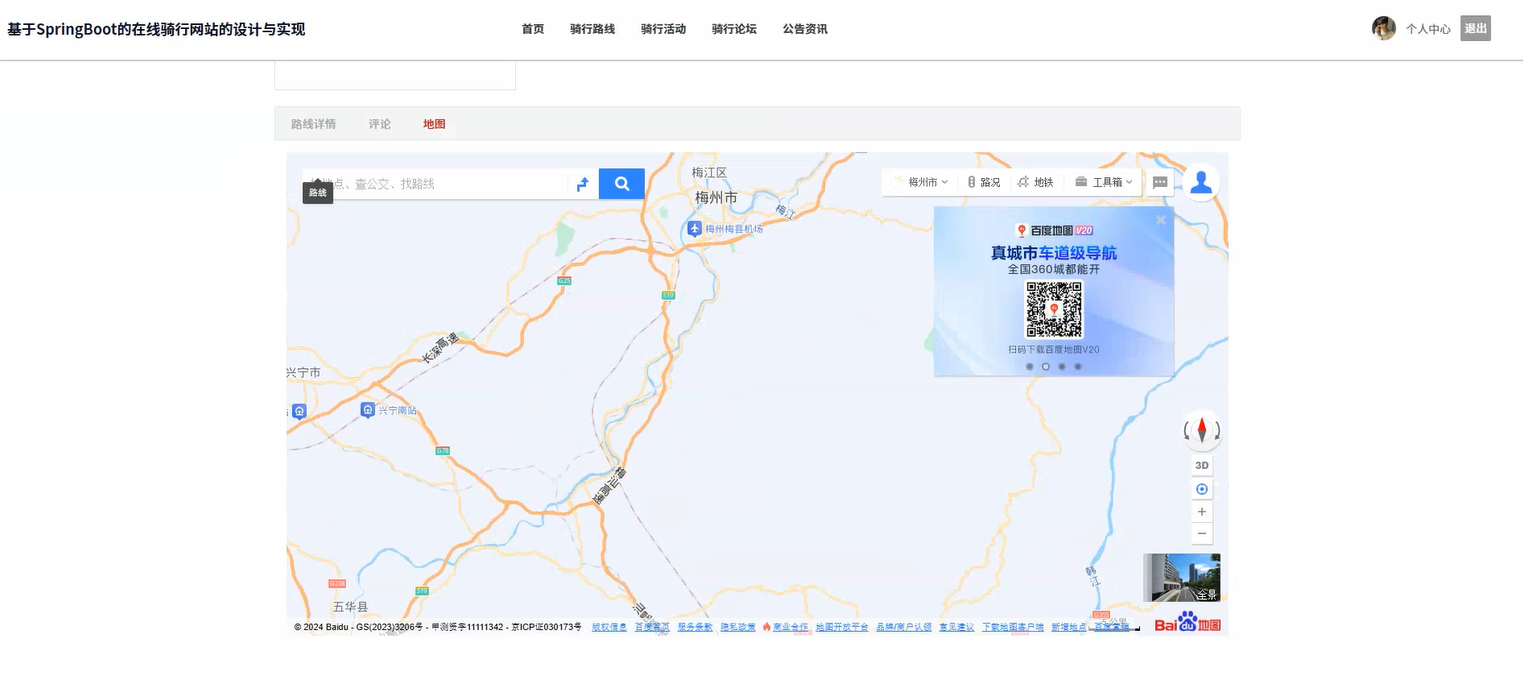Click the blue user avatar on the map
This screenshot has width=1523, height=694.
(x=1201, y=181)
